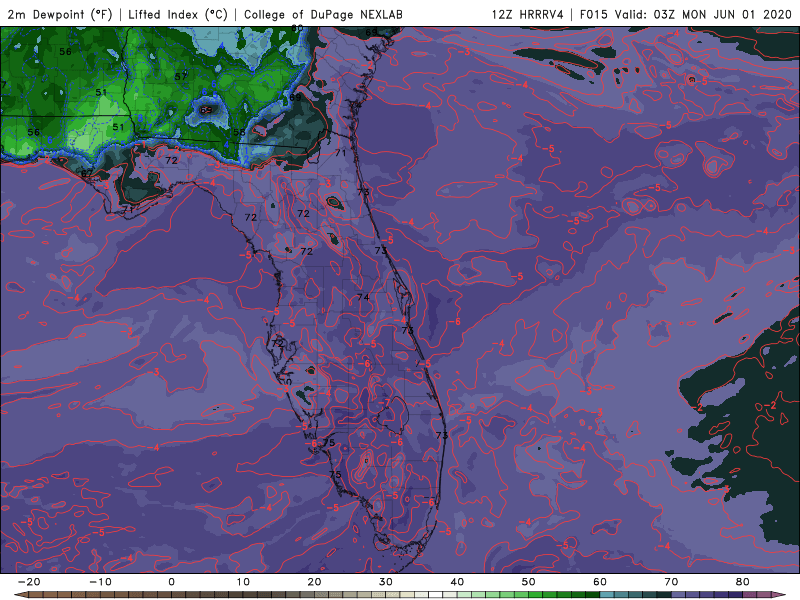Click the 60 tick label on the color scale
This screenshot has width=800, height=600.
pyautogui.click(x=600, y=582)
